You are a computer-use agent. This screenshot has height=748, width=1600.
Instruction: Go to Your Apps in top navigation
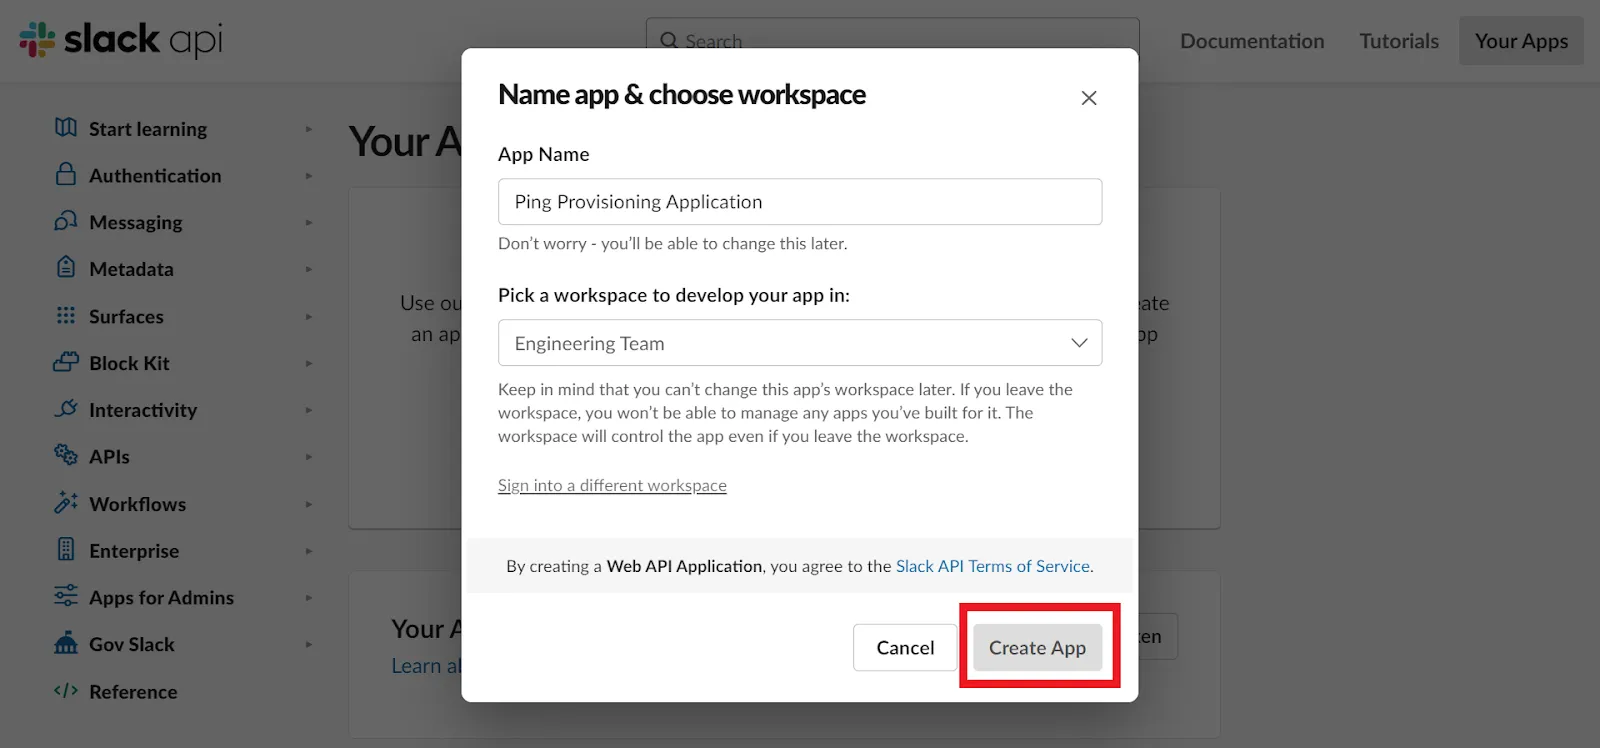pyautogui.click(x=1521, y=41)
